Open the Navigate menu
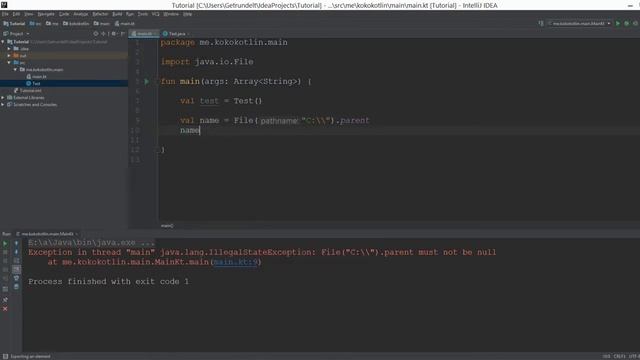This screenshot has width=640, height=360. tap(46, 14)
